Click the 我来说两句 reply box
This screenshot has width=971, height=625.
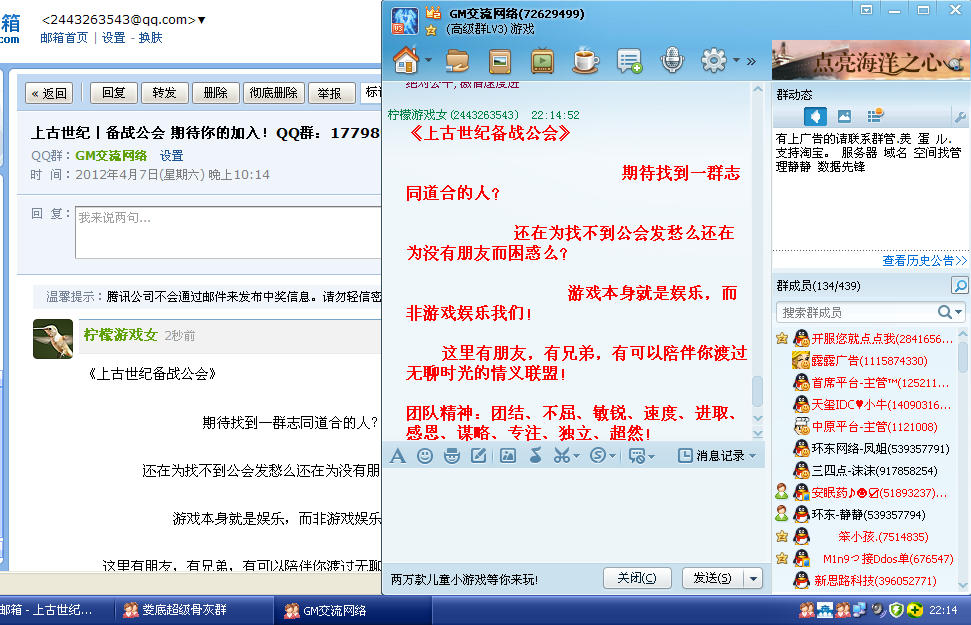click(228, 232)
